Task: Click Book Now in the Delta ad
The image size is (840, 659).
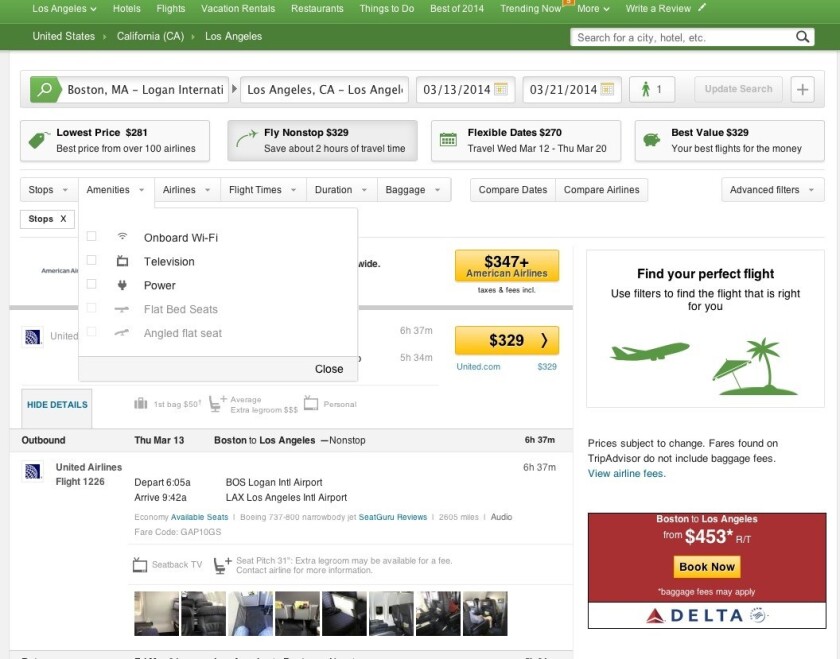Action: [707, 567]
